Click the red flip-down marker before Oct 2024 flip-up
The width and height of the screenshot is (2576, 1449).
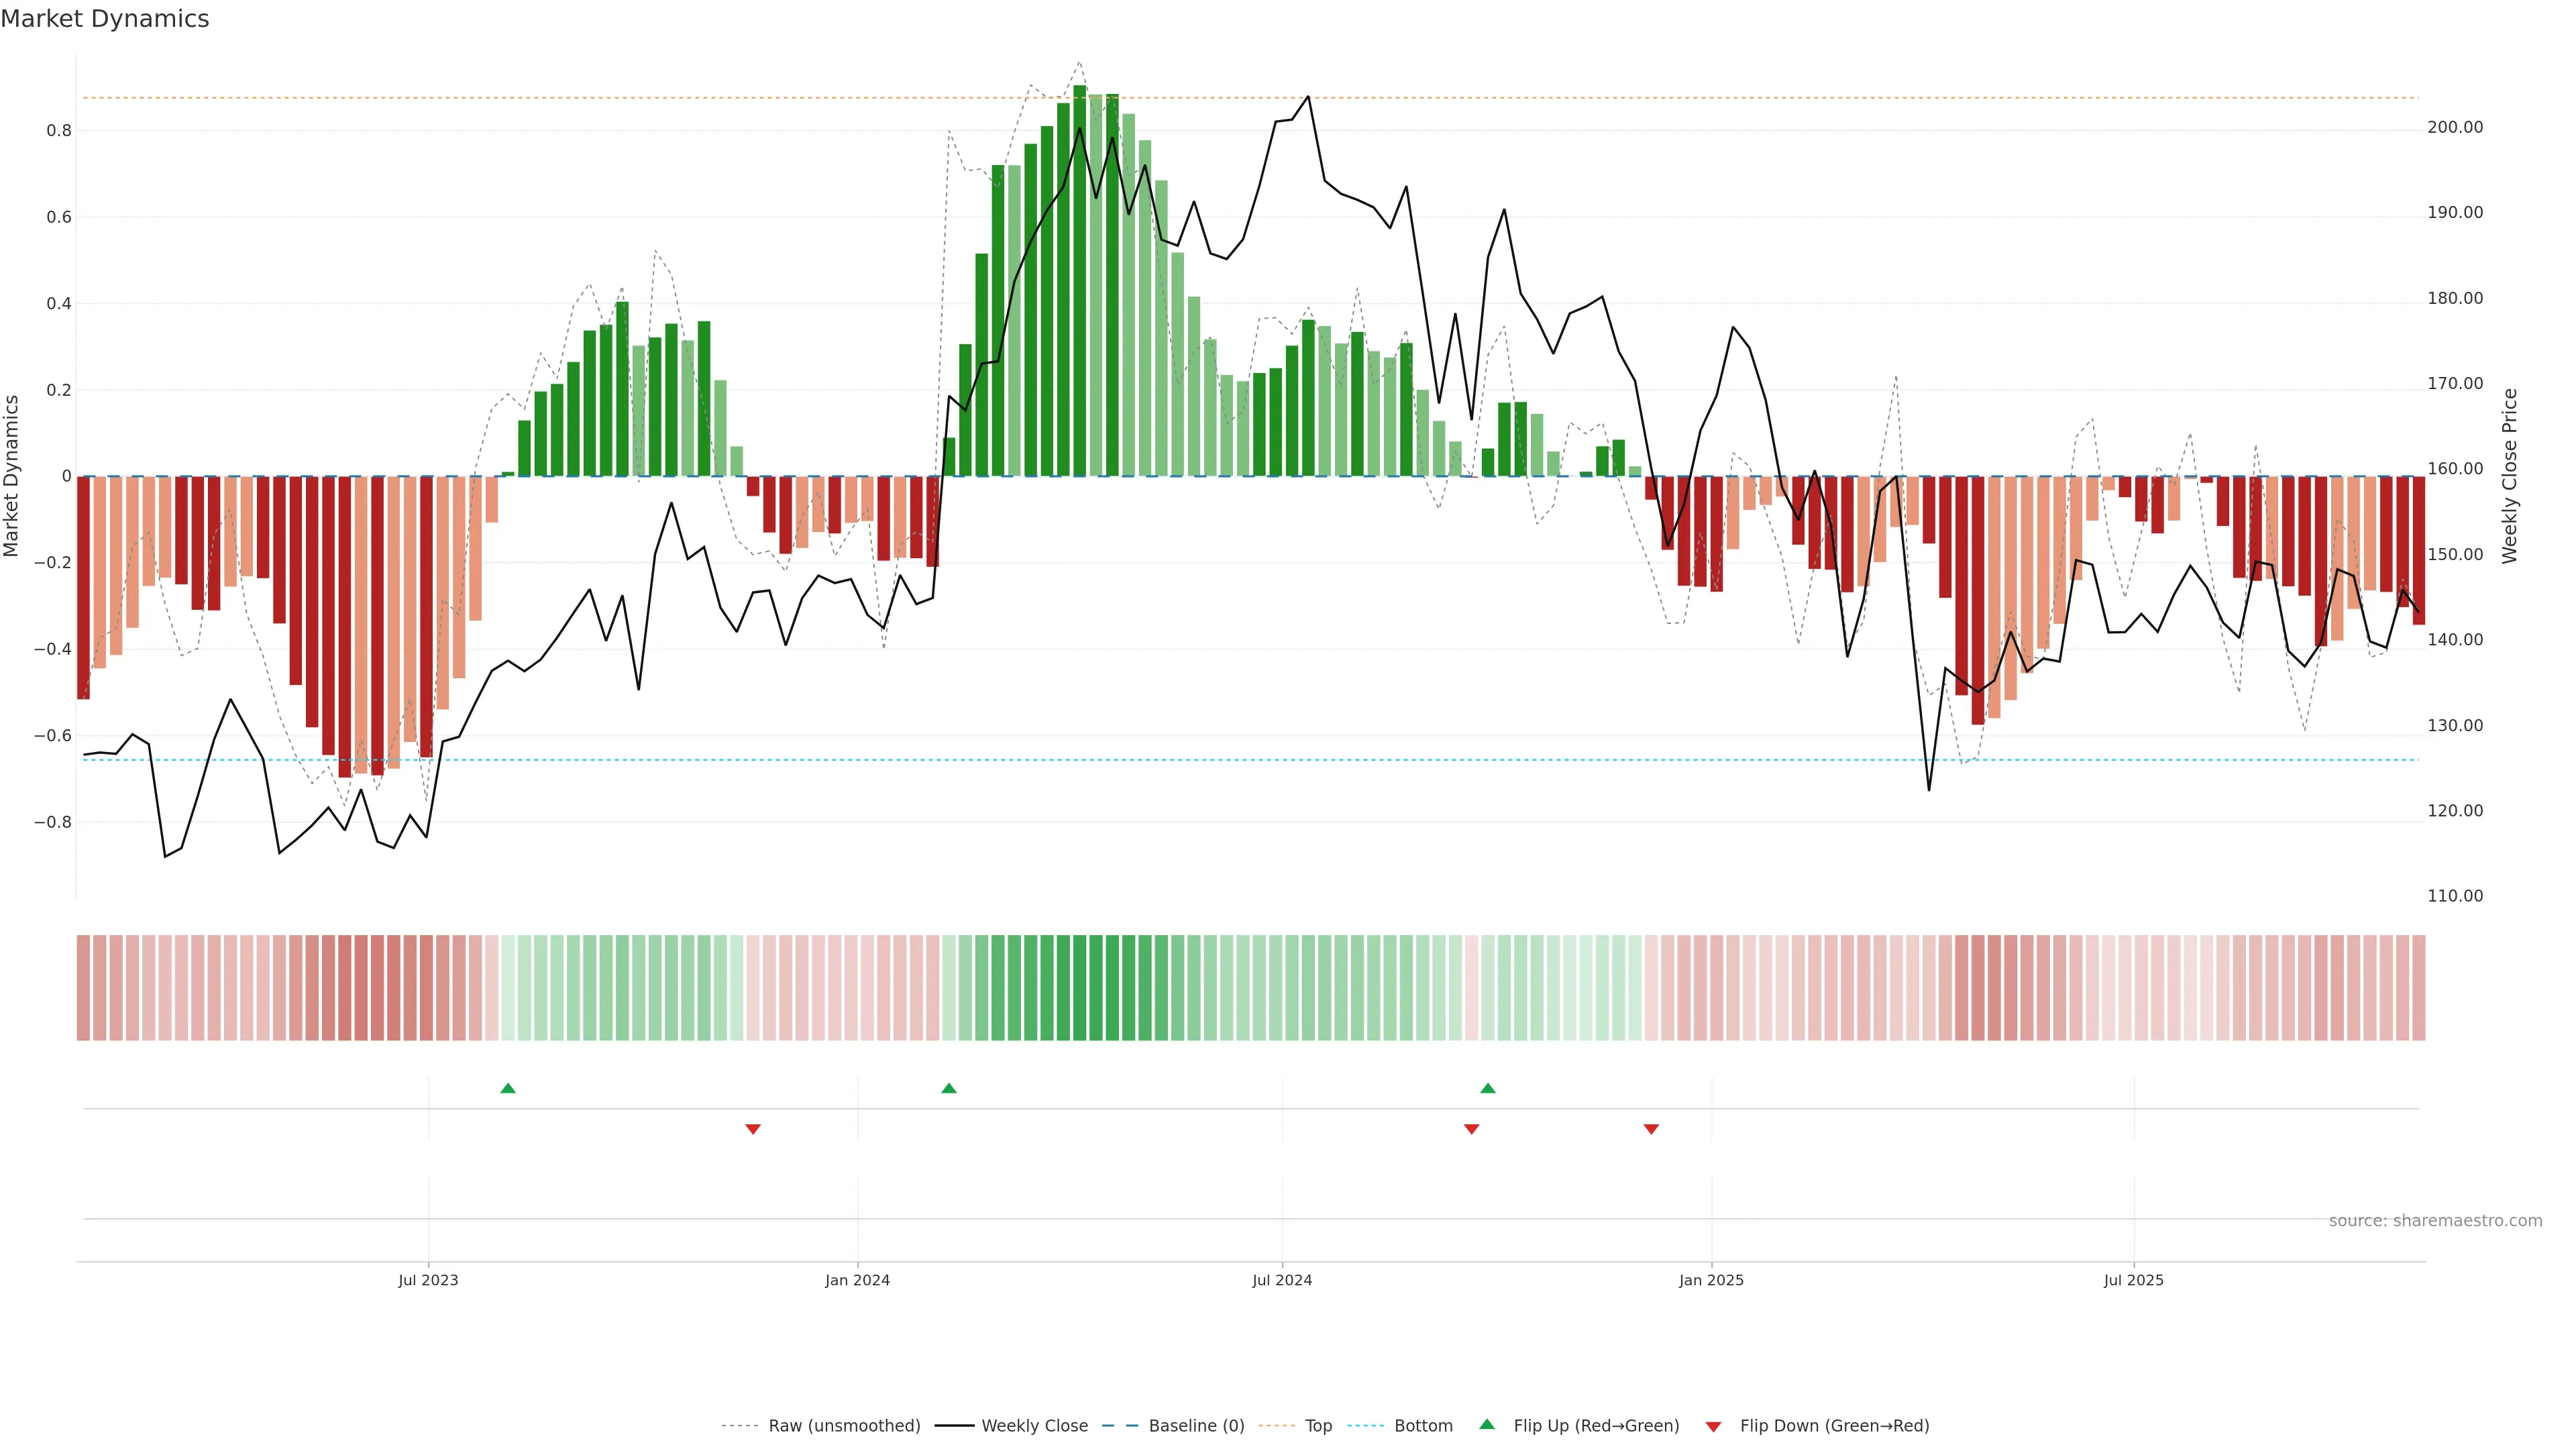pos(1471,1129)
